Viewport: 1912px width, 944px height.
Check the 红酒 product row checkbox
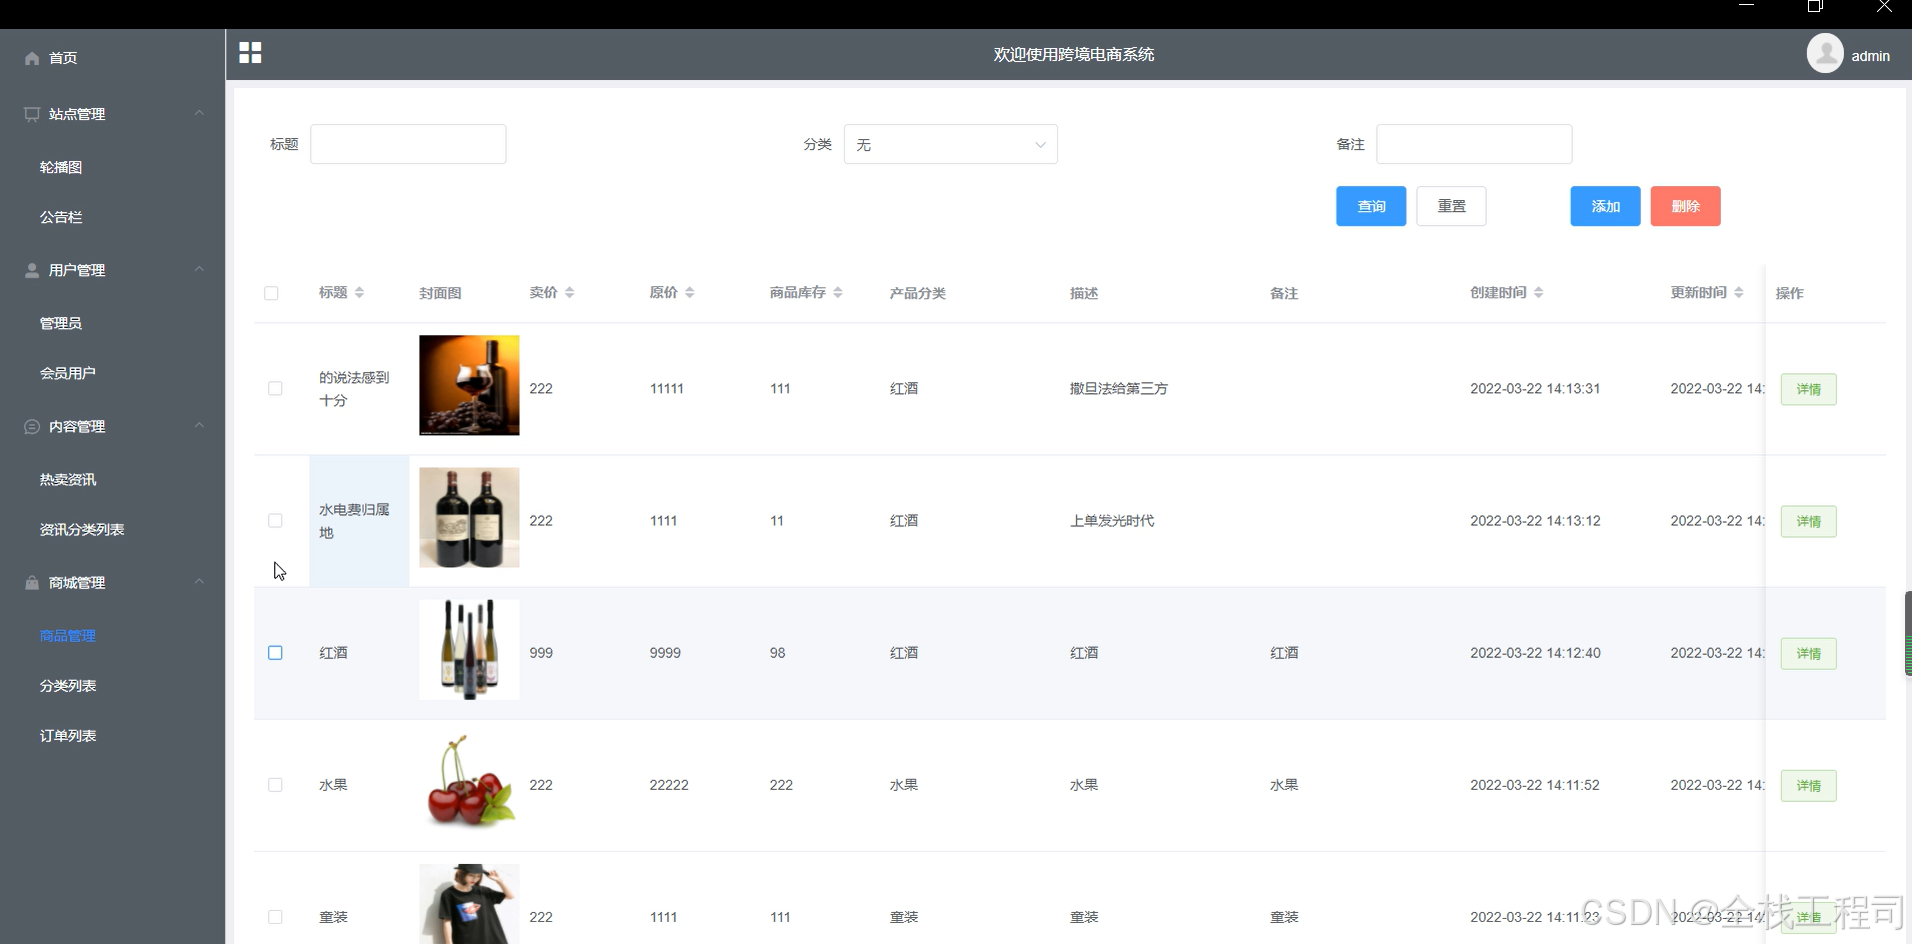[x=275, y=652]
